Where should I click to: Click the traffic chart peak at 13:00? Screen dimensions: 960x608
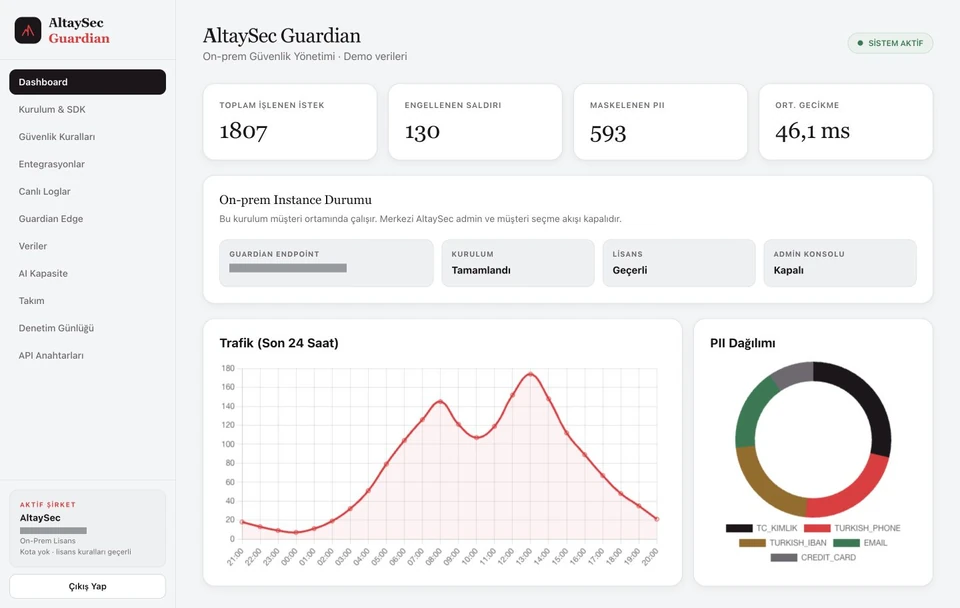530,373
